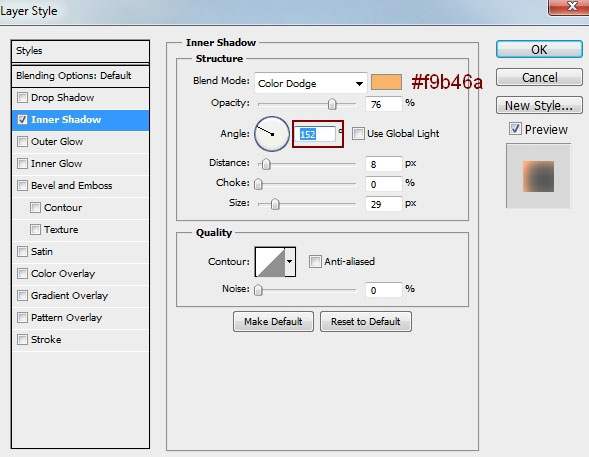The image size is (589, 457).
Task: Click the contour curve thumbnail
Action: pos(270,262)
